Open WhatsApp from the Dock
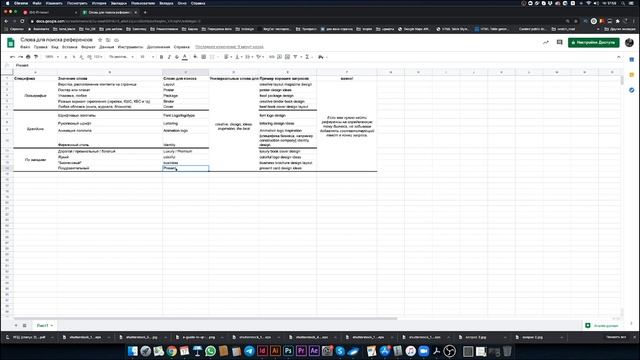 pos(210,351)
